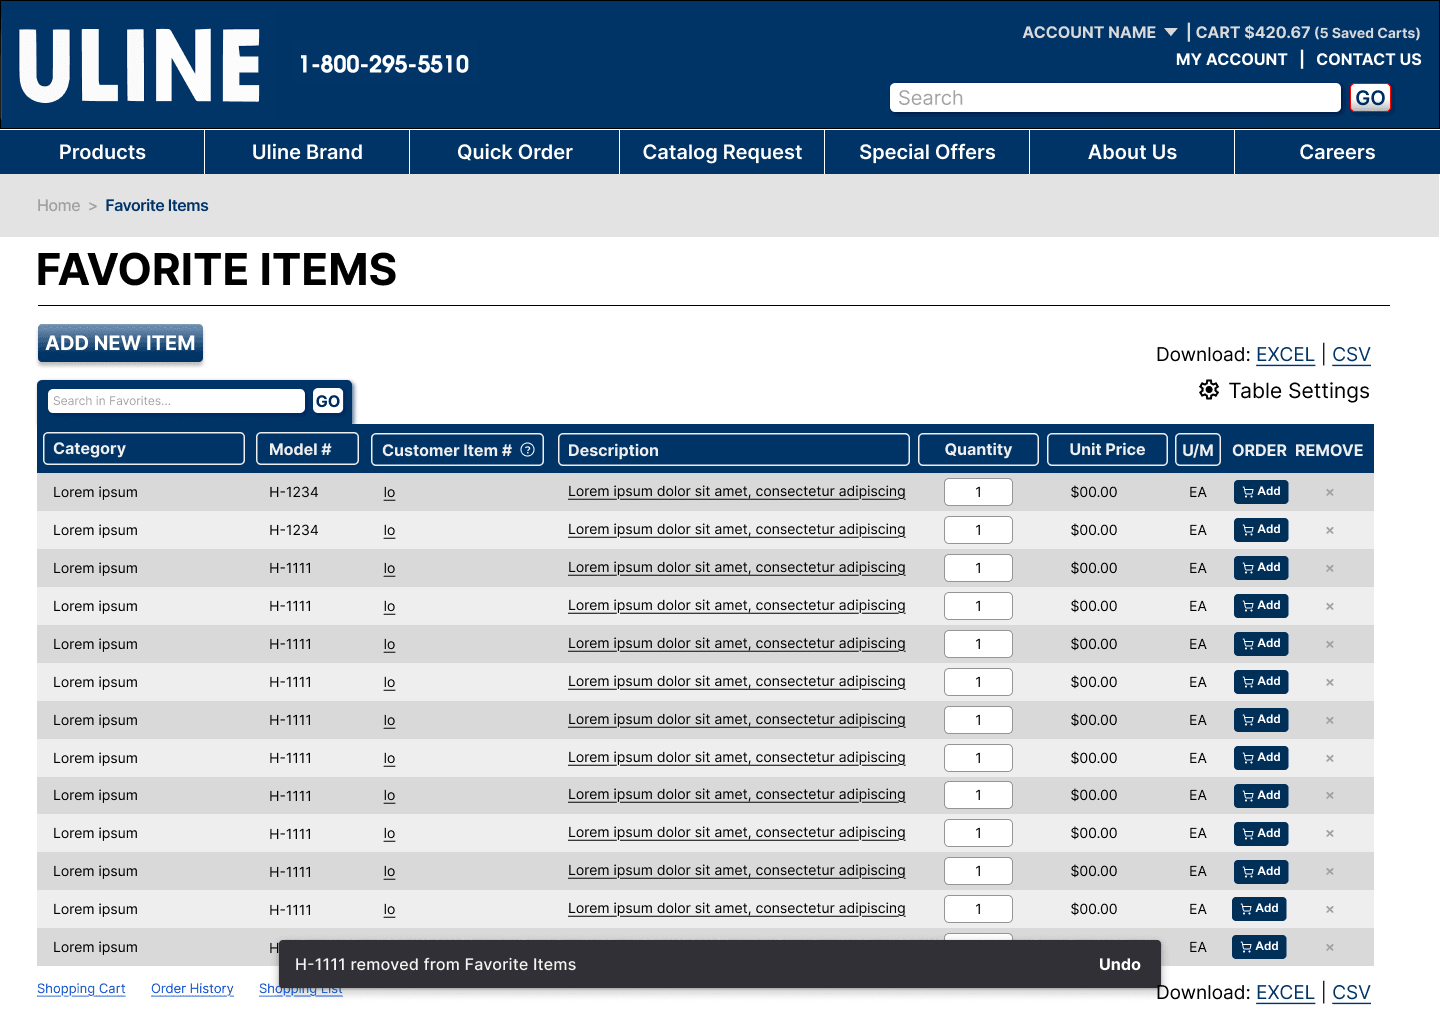Open the Order History footer link
This screenshot has width=1440, height=1024.
coord(192,989)
